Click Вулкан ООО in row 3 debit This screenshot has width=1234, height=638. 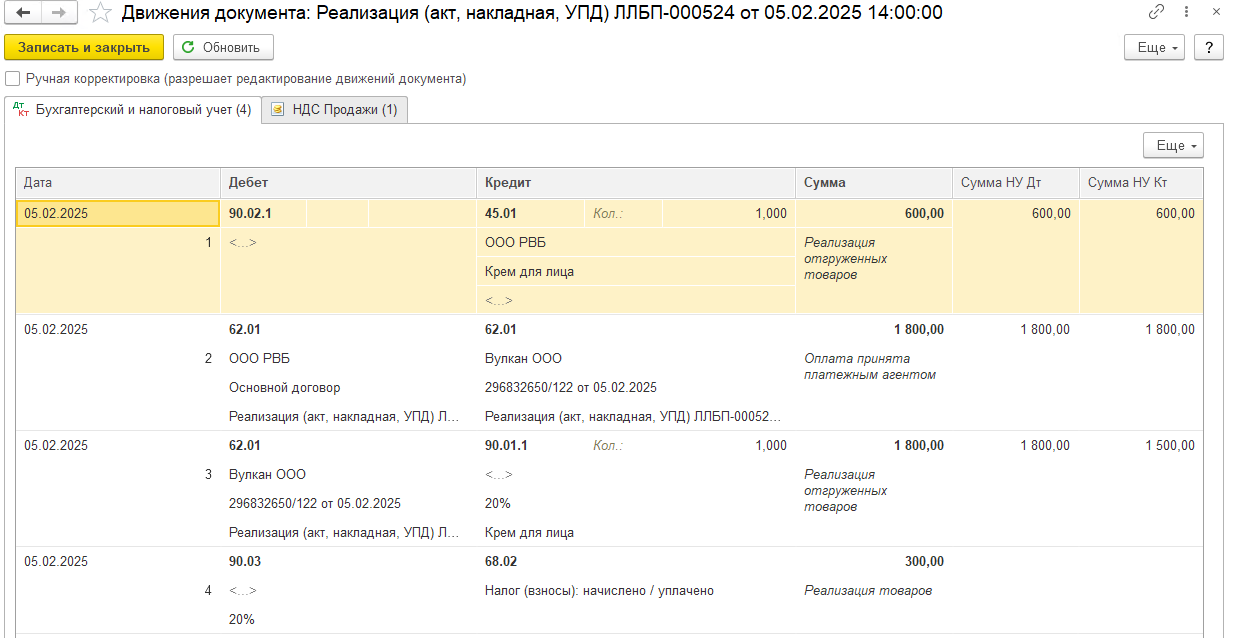(x=267, y=474)
